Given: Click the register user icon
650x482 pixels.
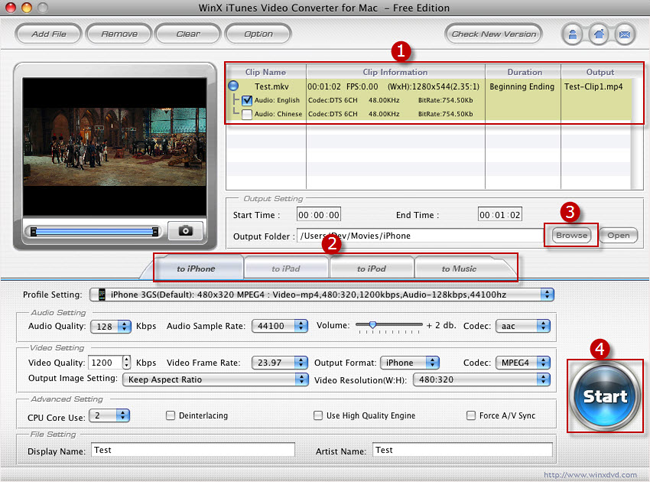Looking at the screenshot, I should (x=572, y=34).
